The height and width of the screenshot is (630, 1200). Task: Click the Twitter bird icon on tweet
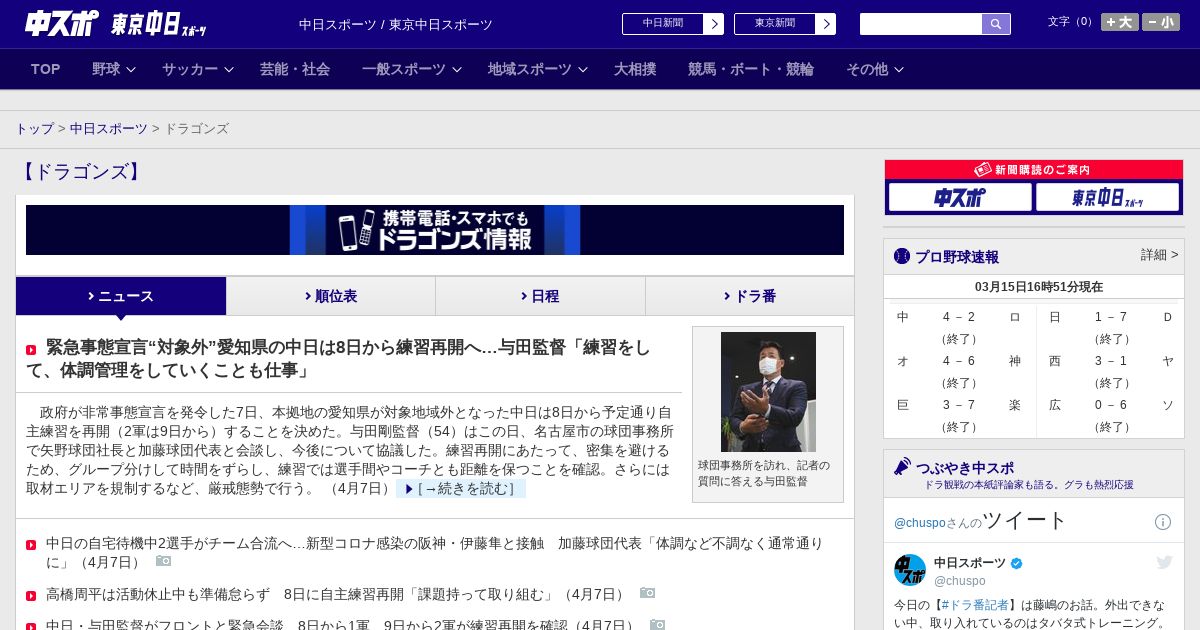point(1164,562)
